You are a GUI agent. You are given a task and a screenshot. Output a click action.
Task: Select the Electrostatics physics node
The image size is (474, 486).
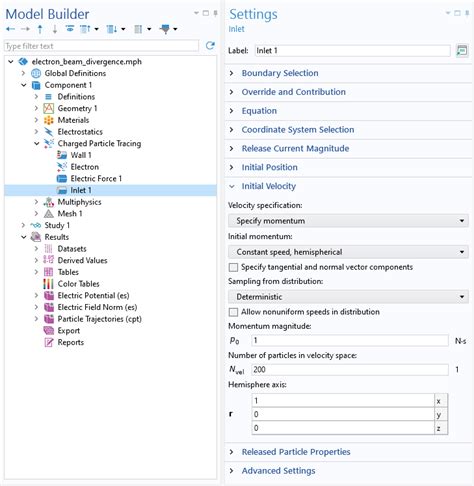coord(80,132)
